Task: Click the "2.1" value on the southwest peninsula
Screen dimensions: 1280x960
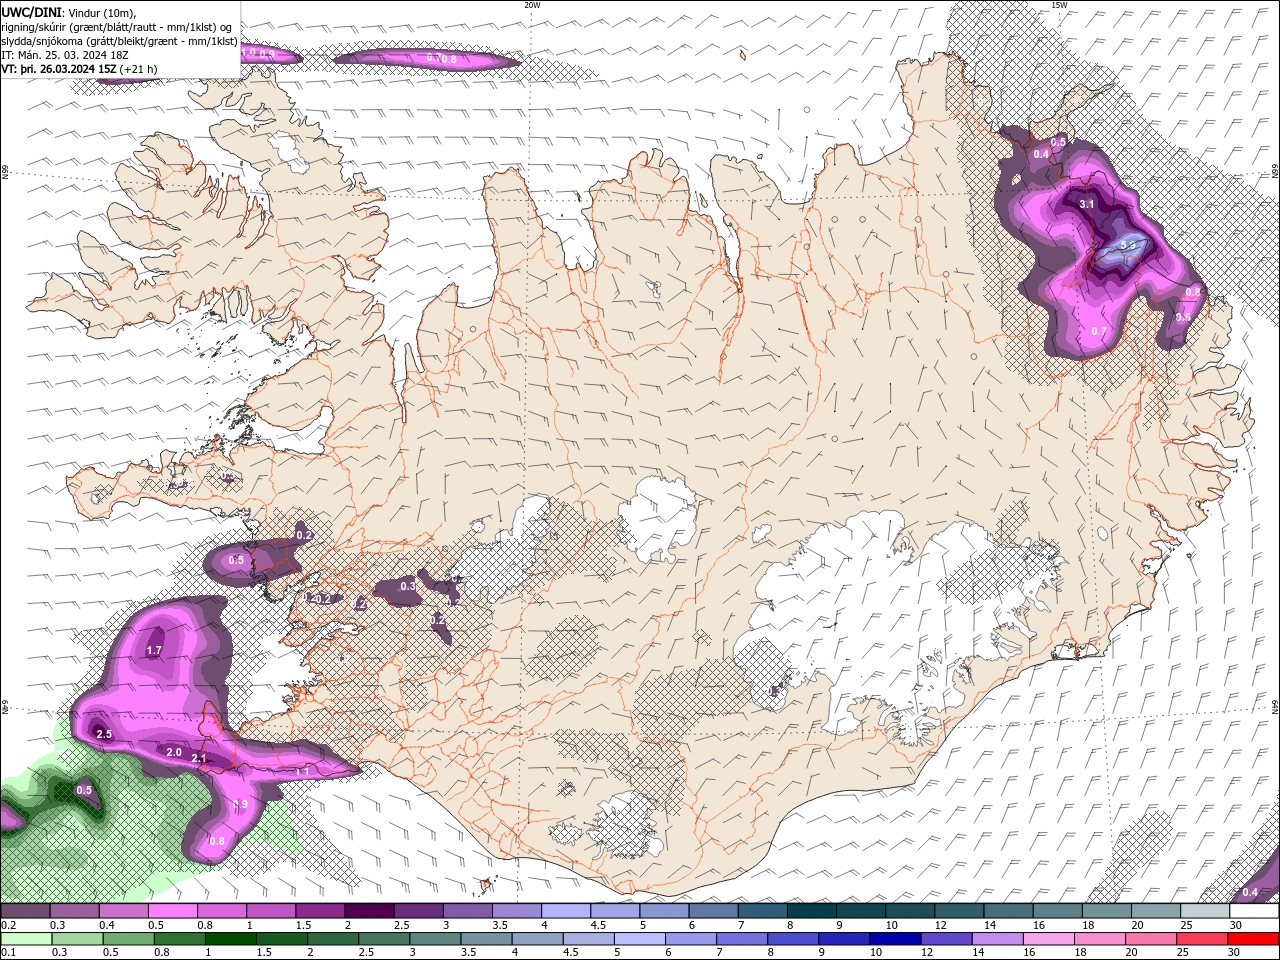Action: point(198,760)
